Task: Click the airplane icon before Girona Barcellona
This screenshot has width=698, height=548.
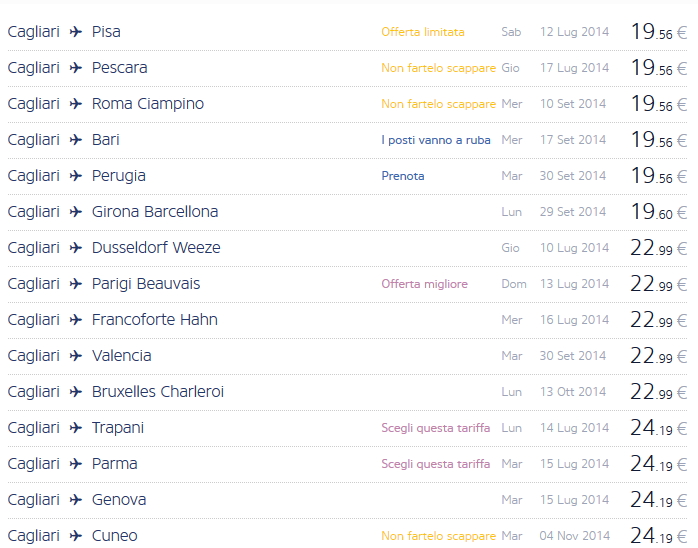Action: pyautogui.click(x=76, y=212)
